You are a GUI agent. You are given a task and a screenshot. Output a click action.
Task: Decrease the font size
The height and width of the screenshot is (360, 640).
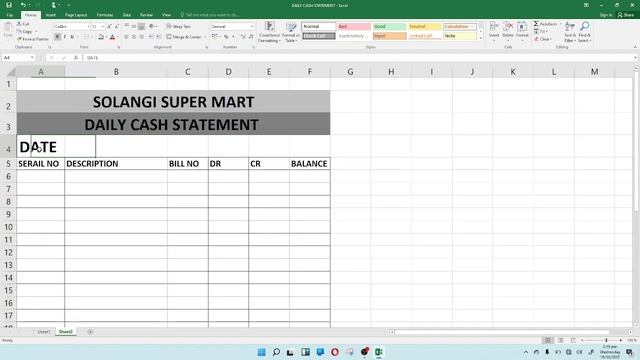116,27
